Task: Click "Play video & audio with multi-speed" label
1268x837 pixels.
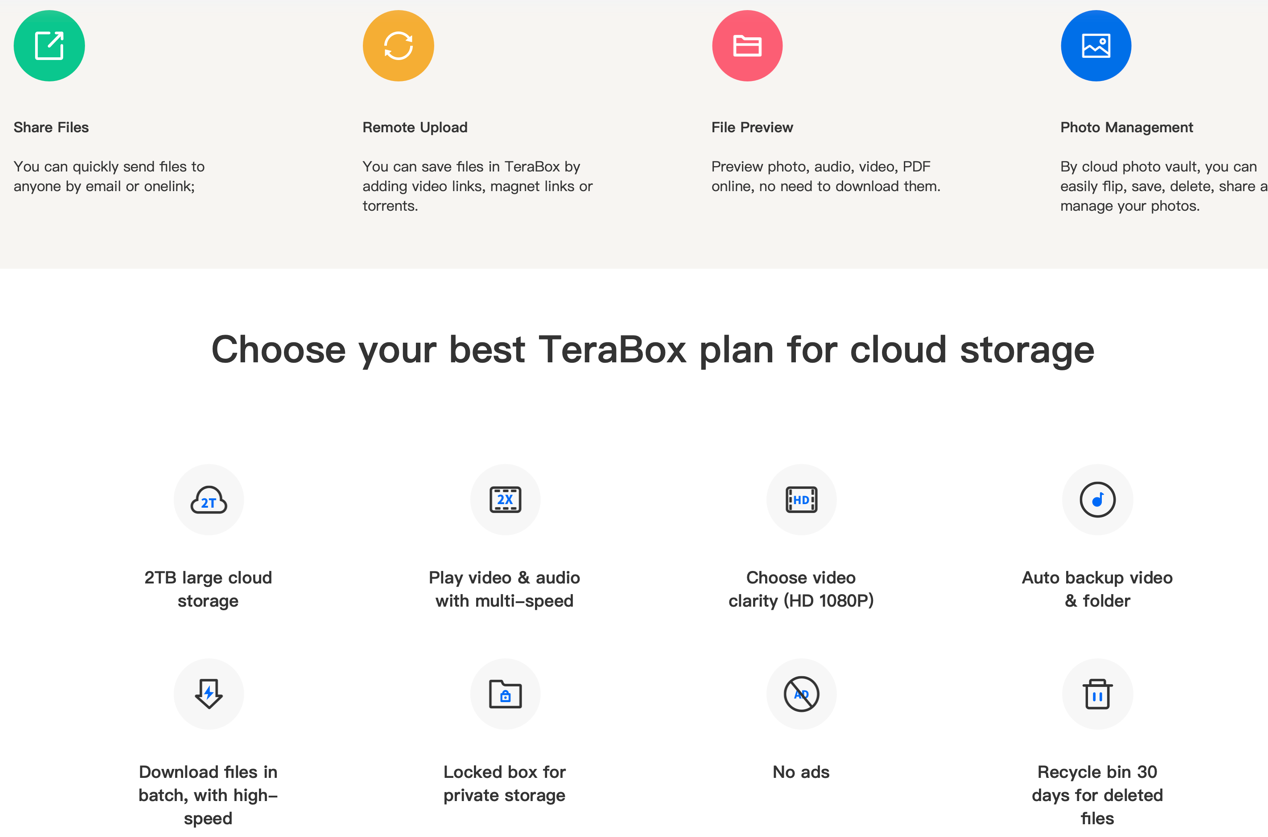Action: point(504,589)
